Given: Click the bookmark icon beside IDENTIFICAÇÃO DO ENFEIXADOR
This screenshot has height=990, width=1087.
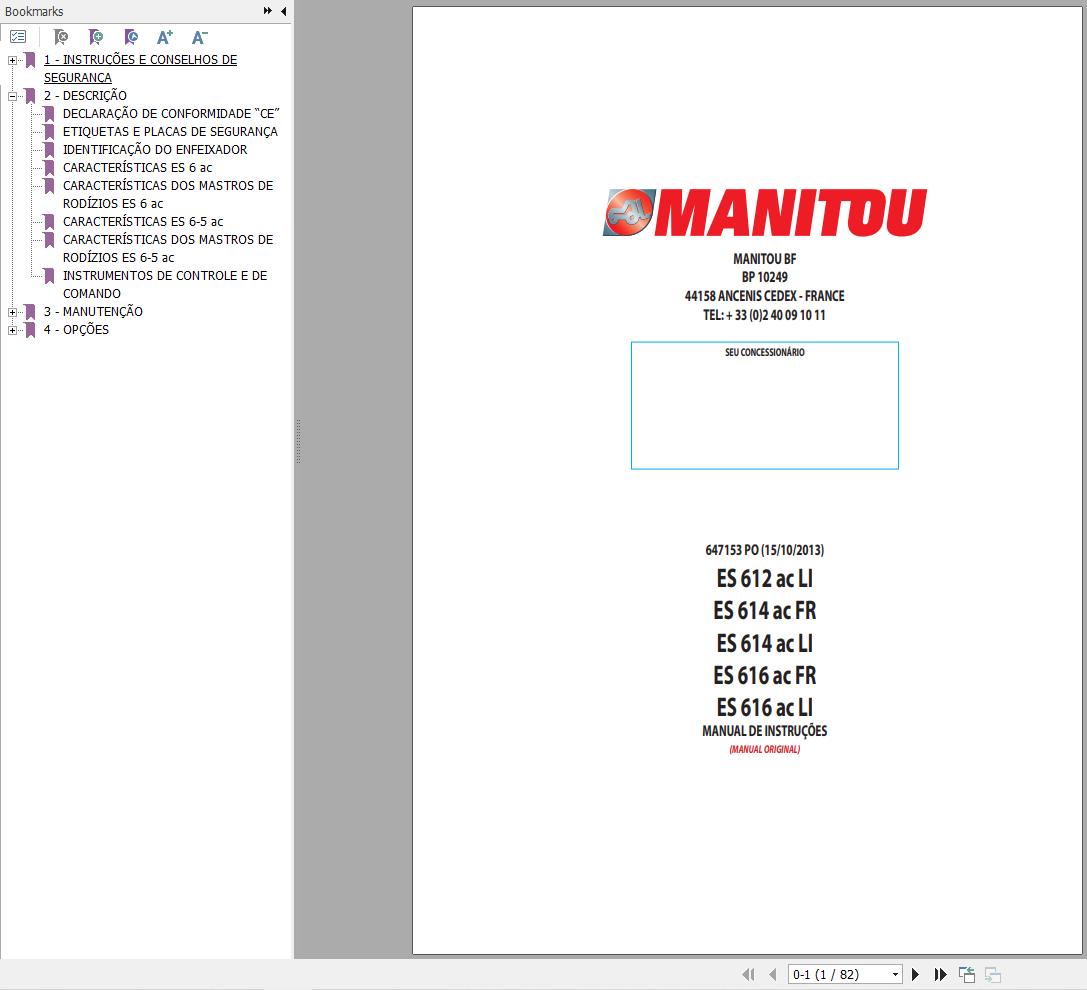Looking at the screenshot, I should click(x=49, y=150).
